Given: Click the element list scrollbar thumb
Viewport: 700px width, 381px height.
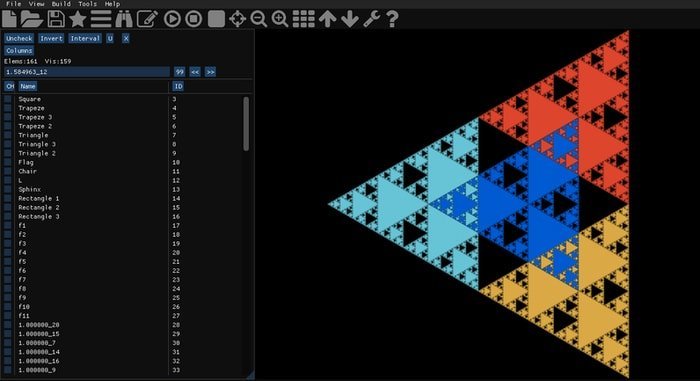Looking at the screenshot, I should [246, 124].
